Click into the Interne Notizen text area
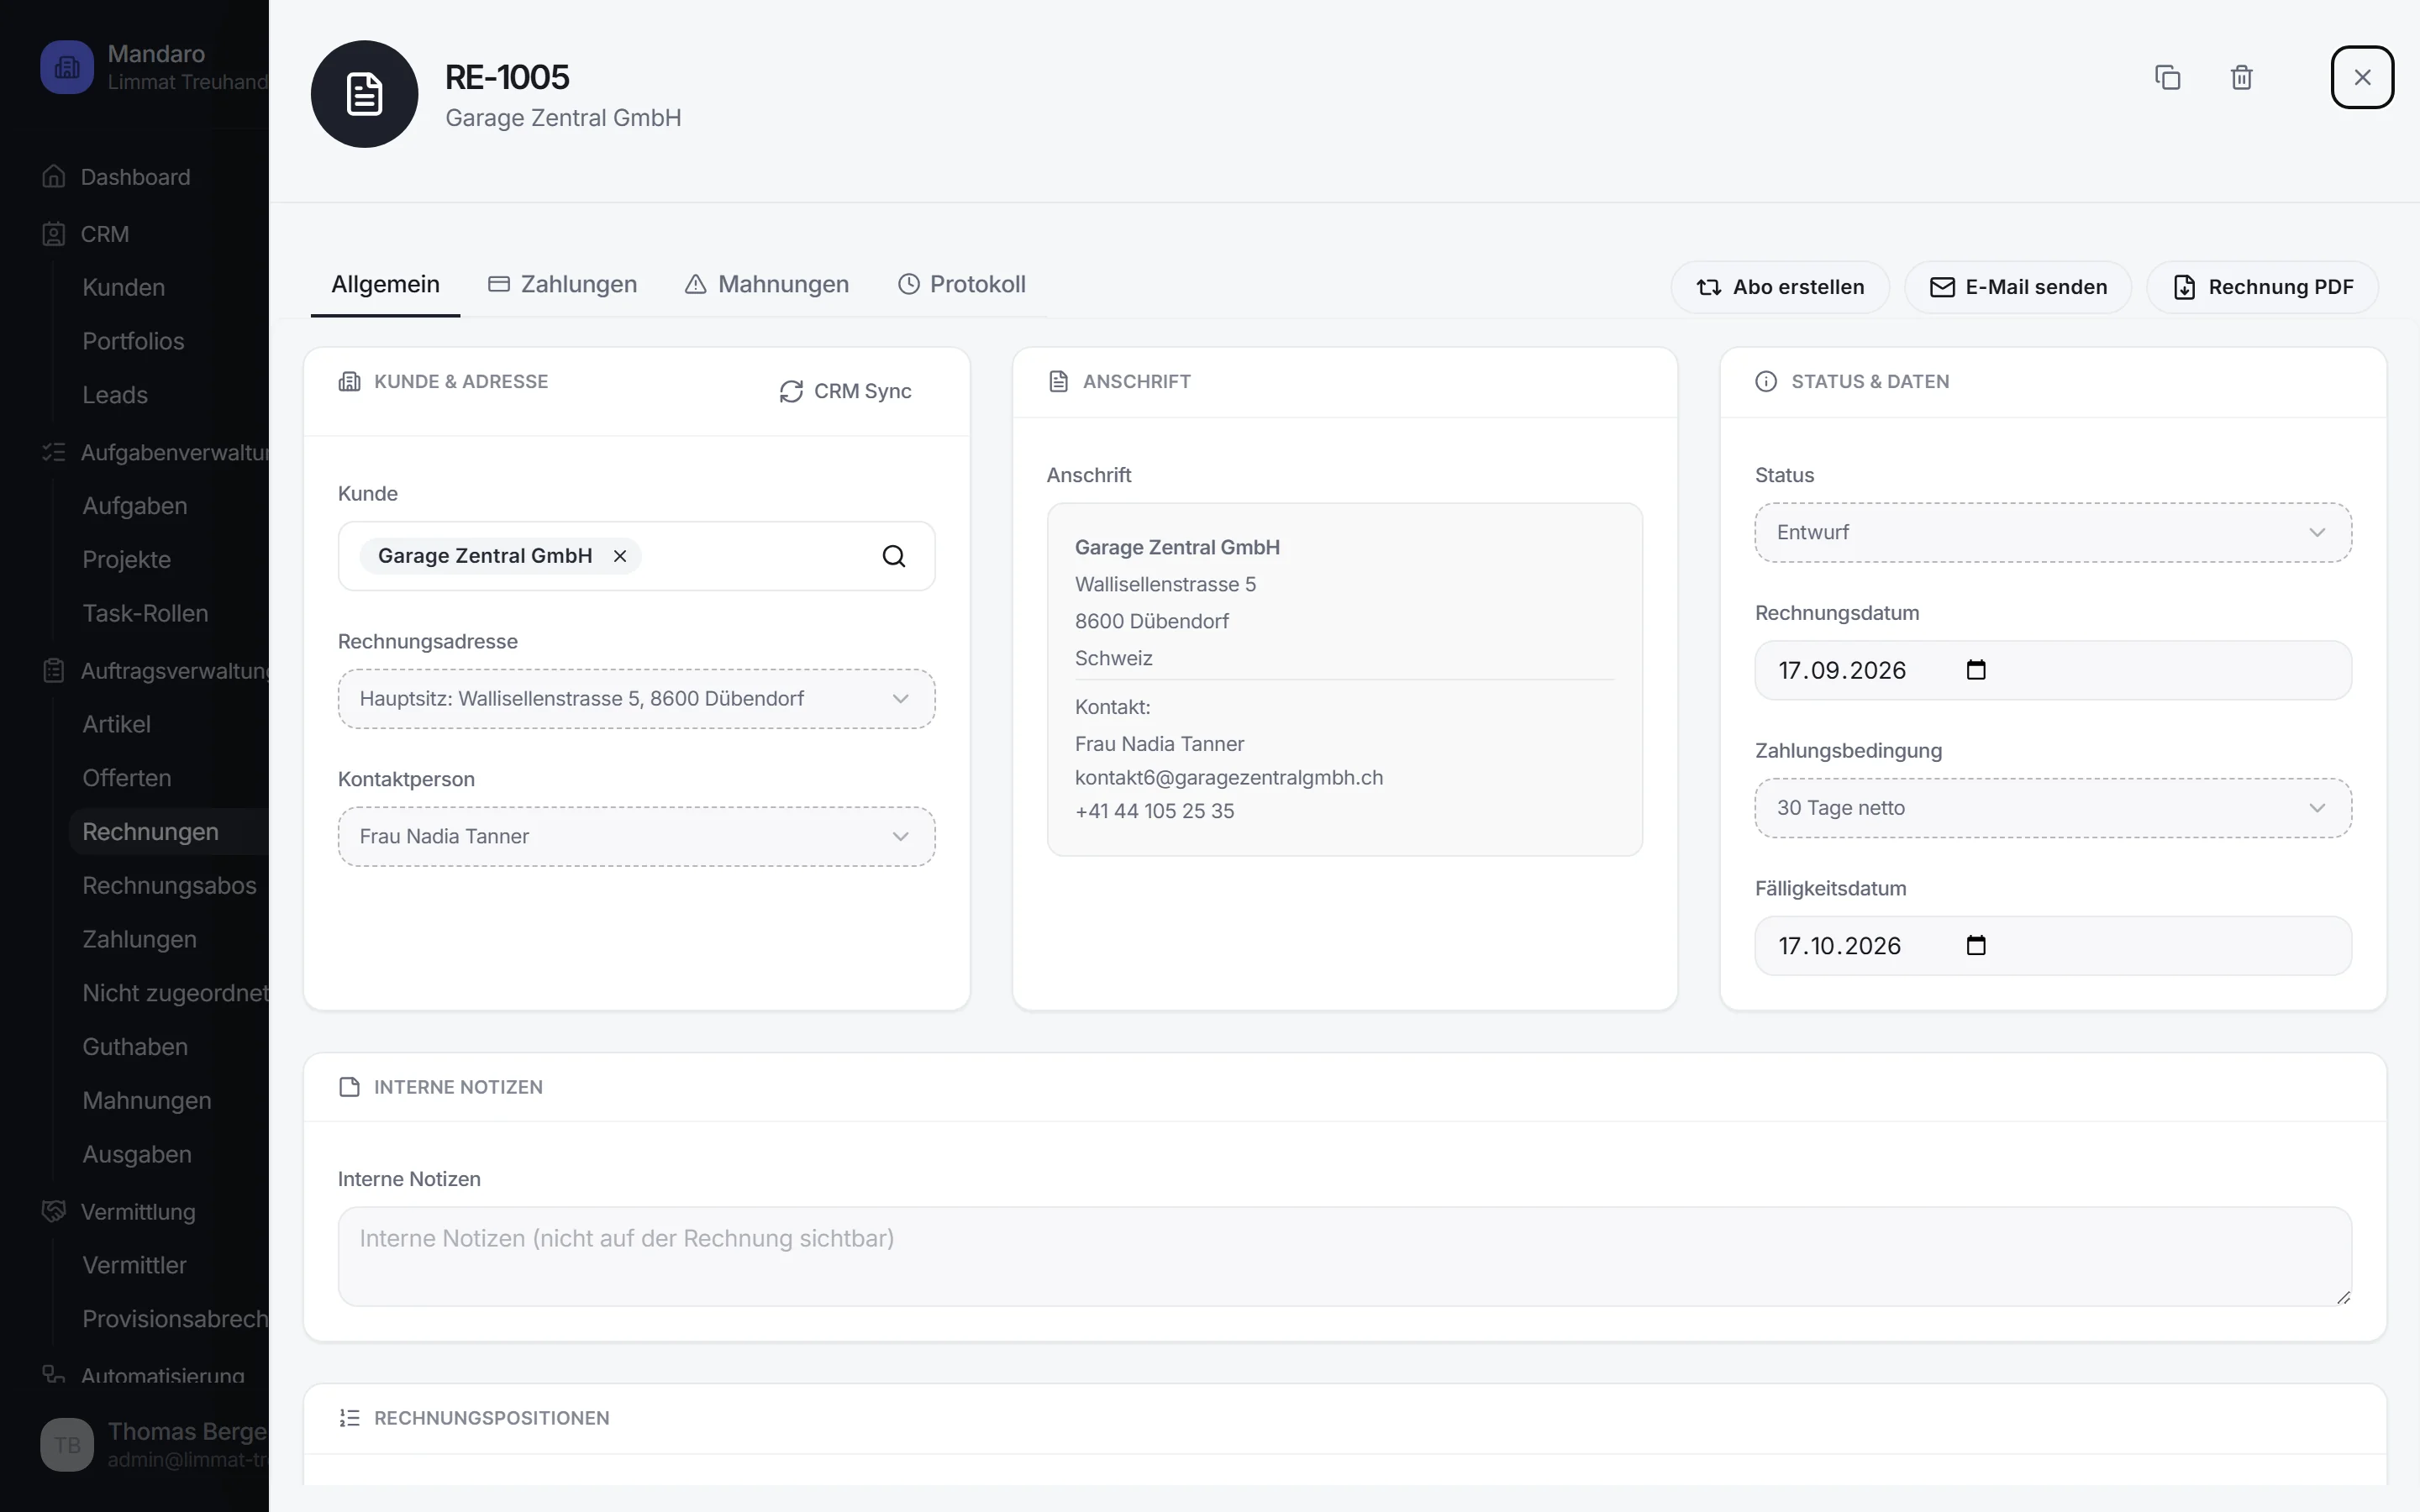Image resolution: width=2420 pixels, height=1512 pixels. pos(1344,1256)
